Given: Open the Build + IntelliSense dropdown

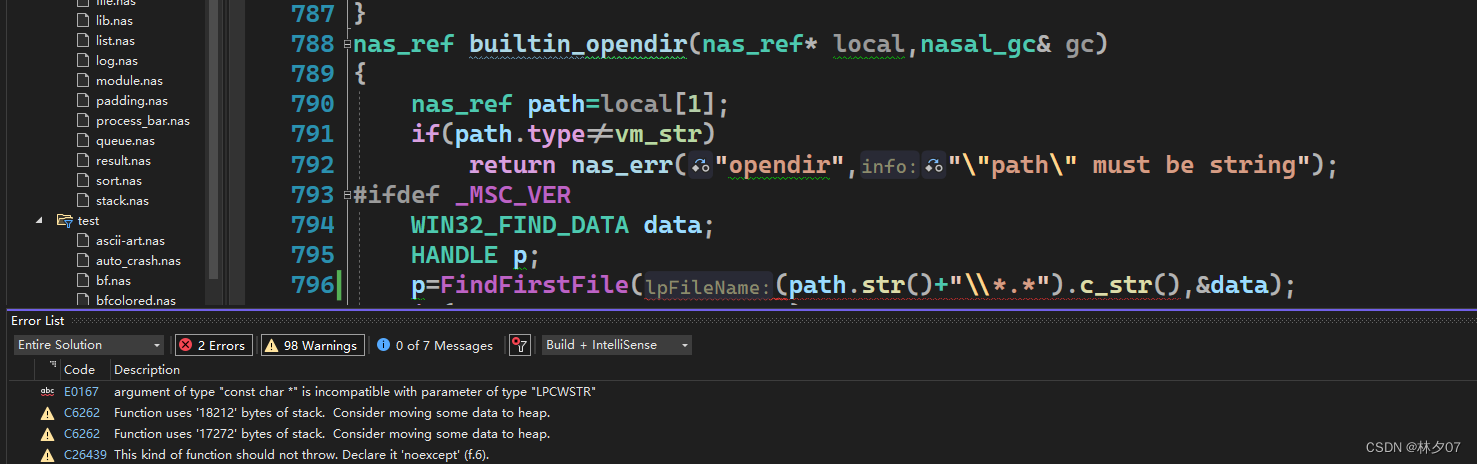Looking at the screenshot, I should (616, 345).
